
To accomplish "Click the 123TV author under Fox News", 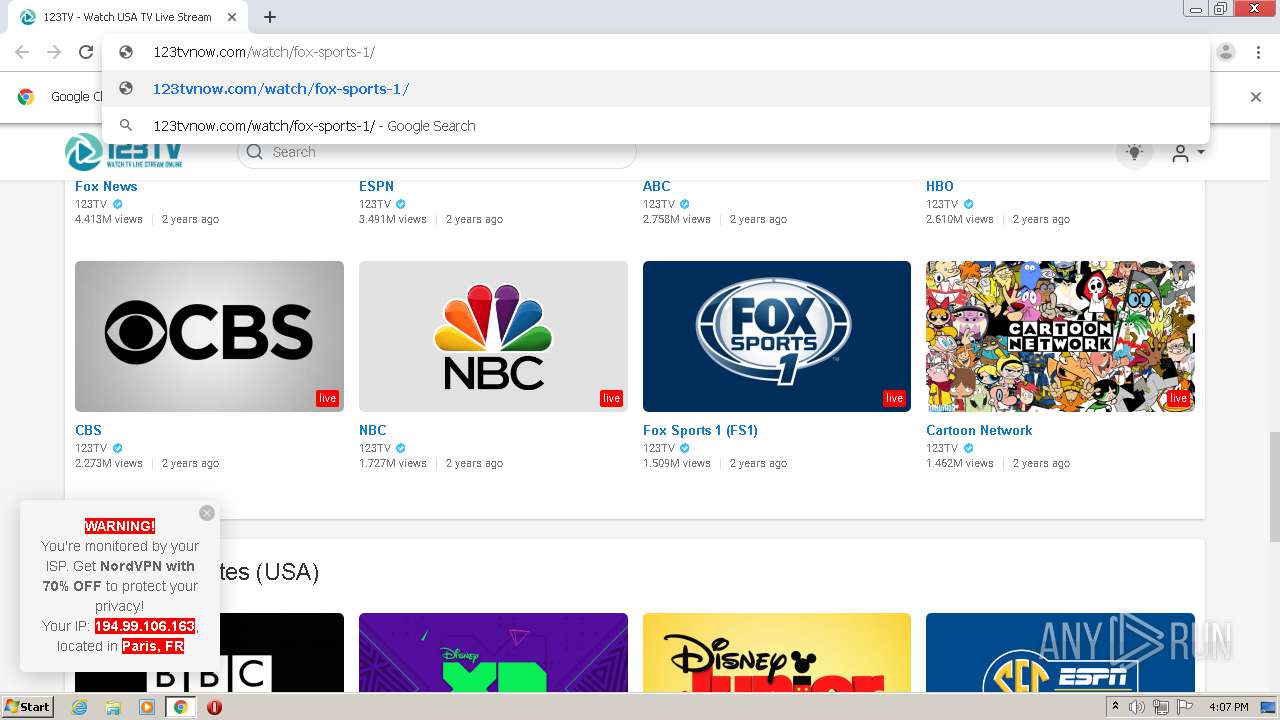I will pyautogui.click(x=91, y=204).
